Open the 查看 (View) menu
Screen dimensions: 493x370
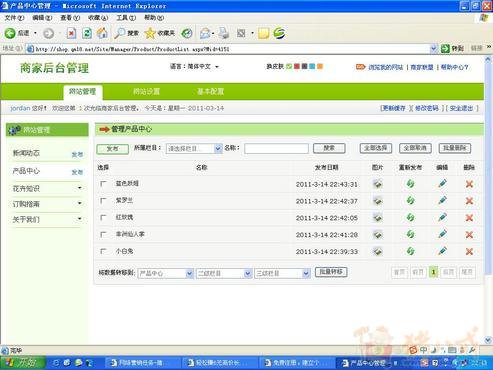point(70,17)
